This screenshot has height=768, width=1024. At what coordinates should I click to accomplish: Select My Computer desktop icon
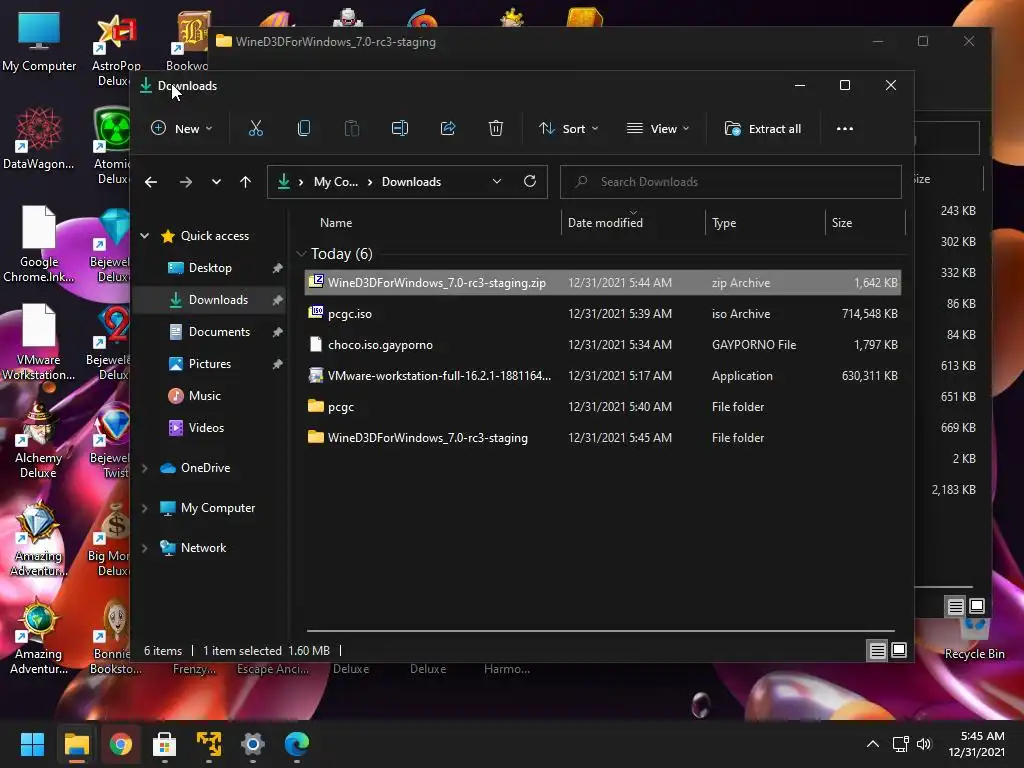click(x=39, y=42)
